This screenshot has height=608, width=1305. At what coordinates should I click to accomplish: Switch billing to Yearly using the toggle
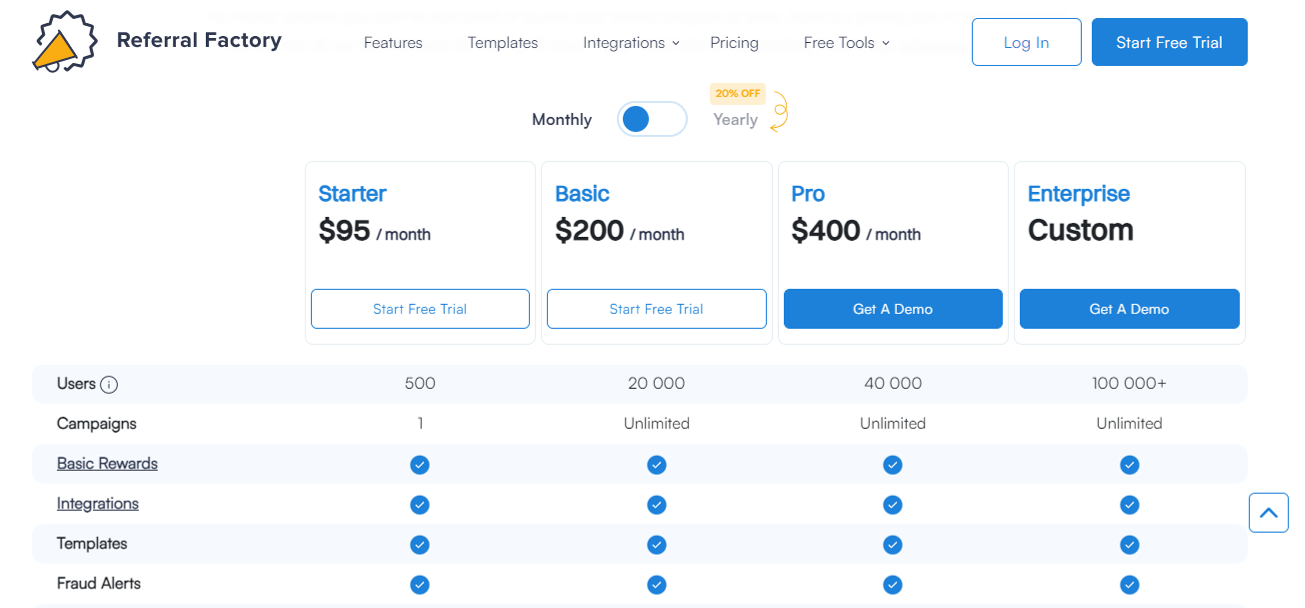652,118
